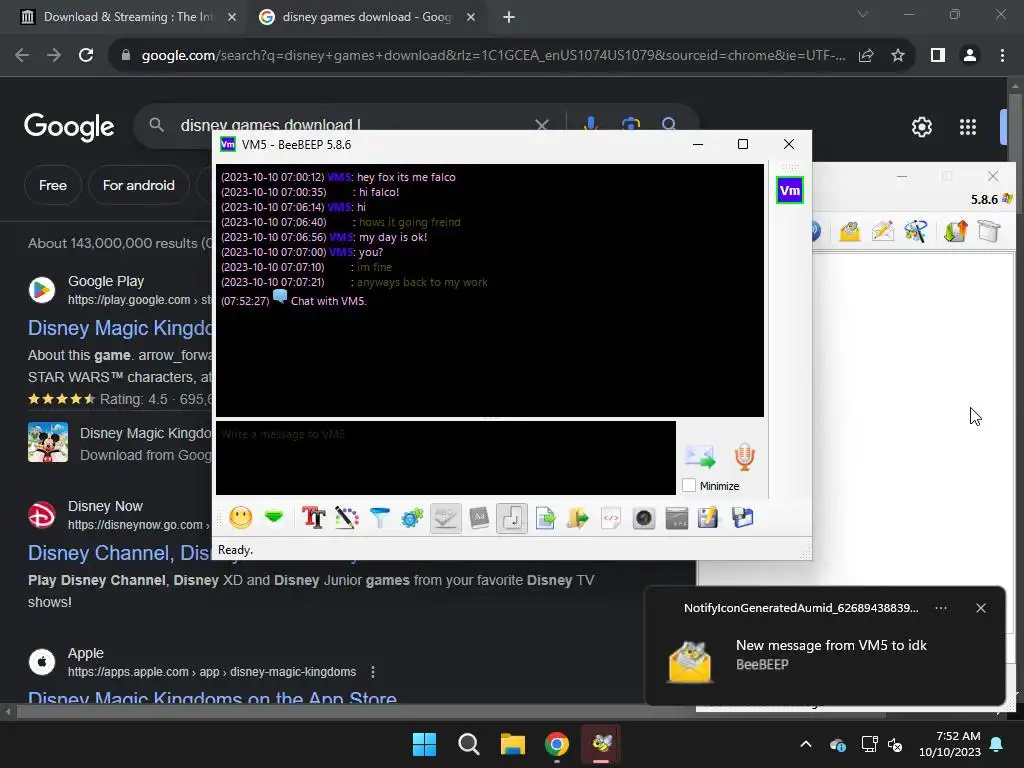1024x768 pixels.
Task: Click the camera screenshot icon in chat toolbar
Action: [643, 519]
